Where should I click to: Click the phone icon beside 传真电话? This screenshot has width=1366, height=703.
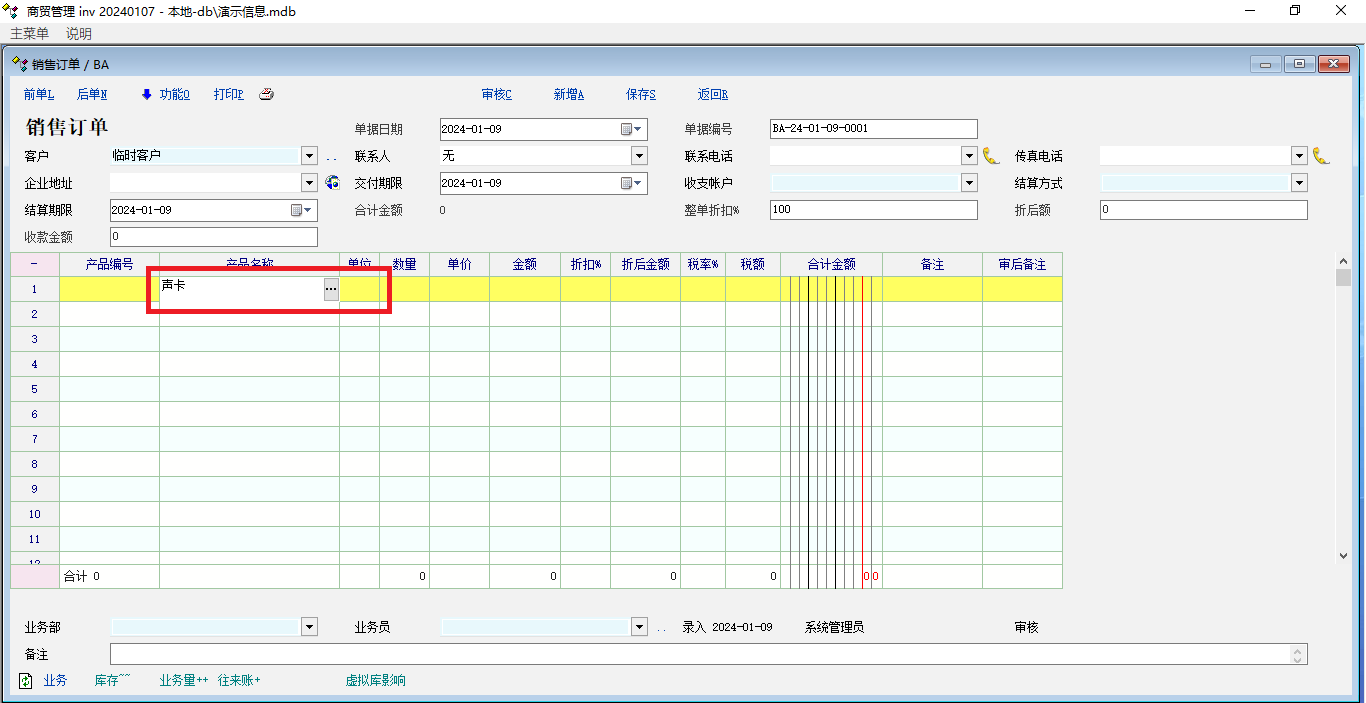coord(1320,156)
